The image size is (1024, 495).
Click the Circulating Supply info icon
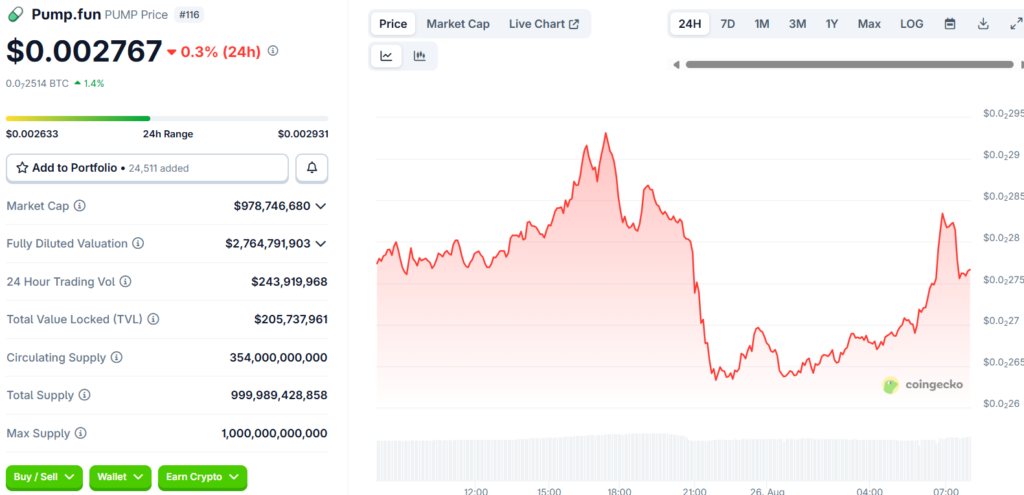(x=117, y=357)
